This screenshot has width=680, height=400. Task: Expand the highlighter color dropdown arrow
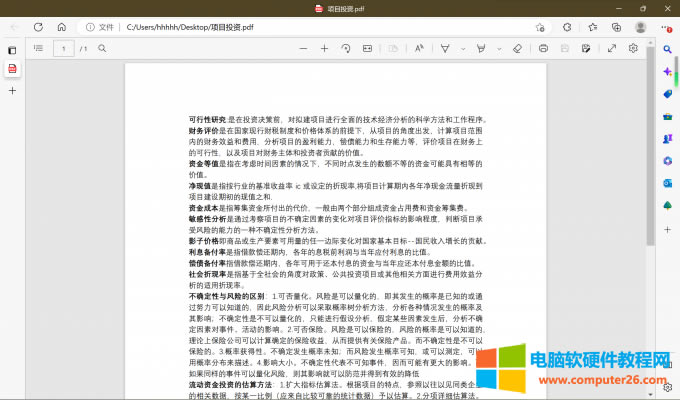[498, 48]
